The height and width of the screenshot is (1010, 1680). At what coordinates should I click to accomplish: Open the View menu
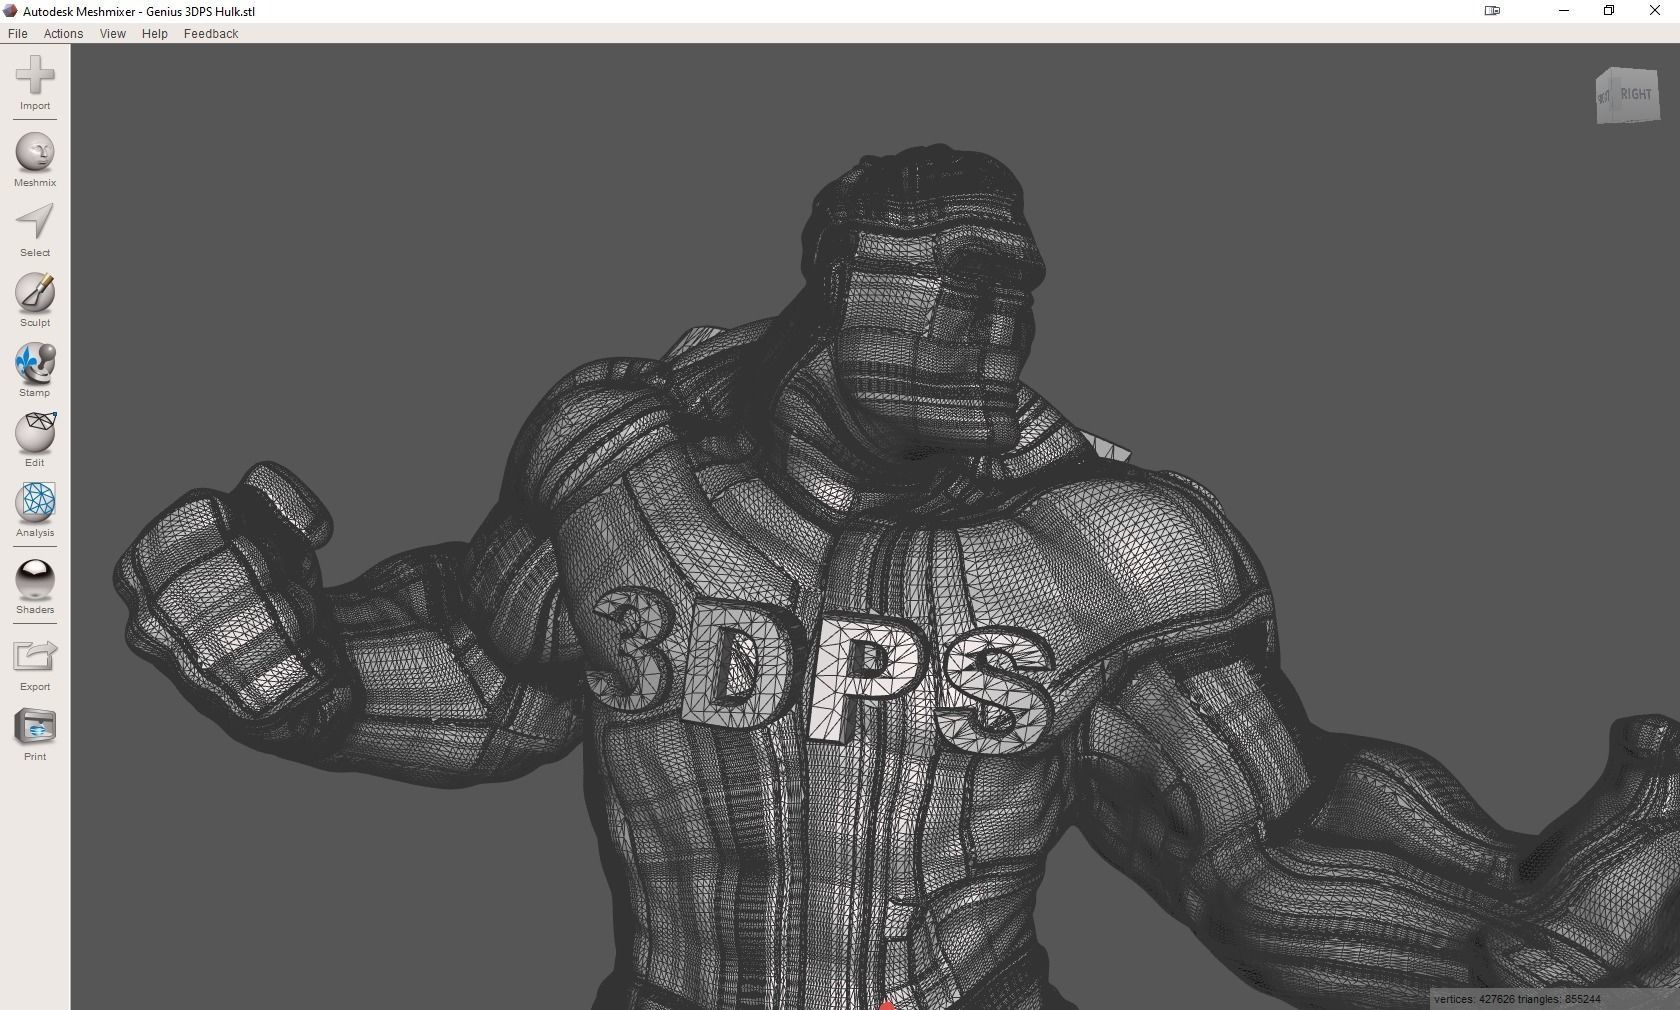click(112, 33)
